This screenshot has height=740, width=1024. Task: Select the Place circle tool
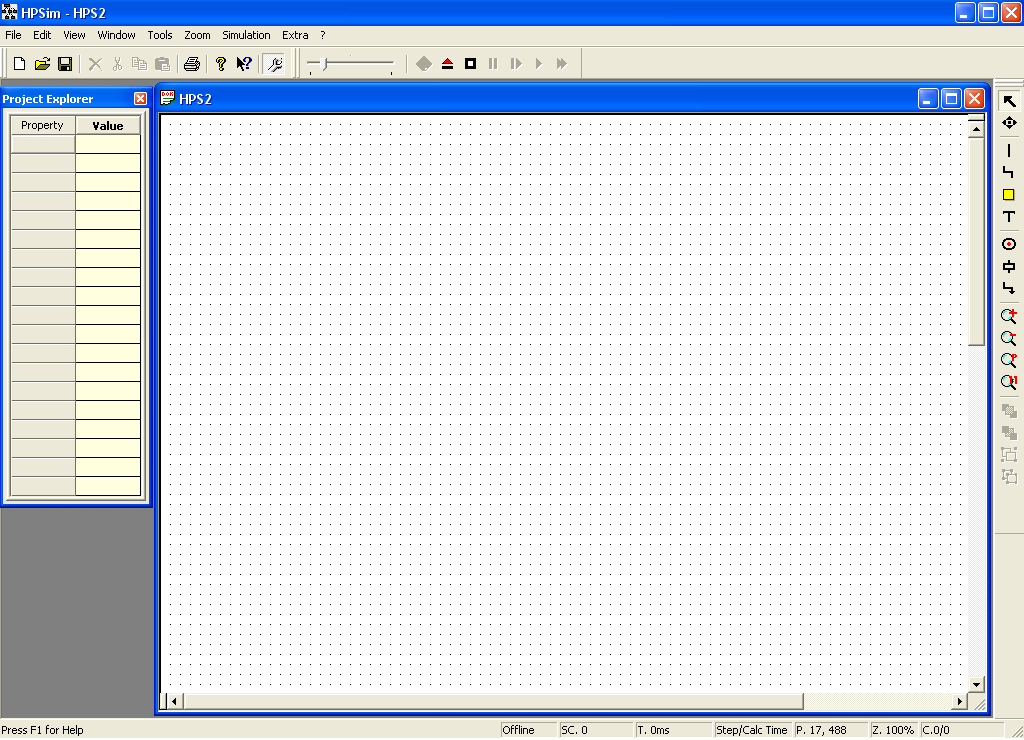1009,244
